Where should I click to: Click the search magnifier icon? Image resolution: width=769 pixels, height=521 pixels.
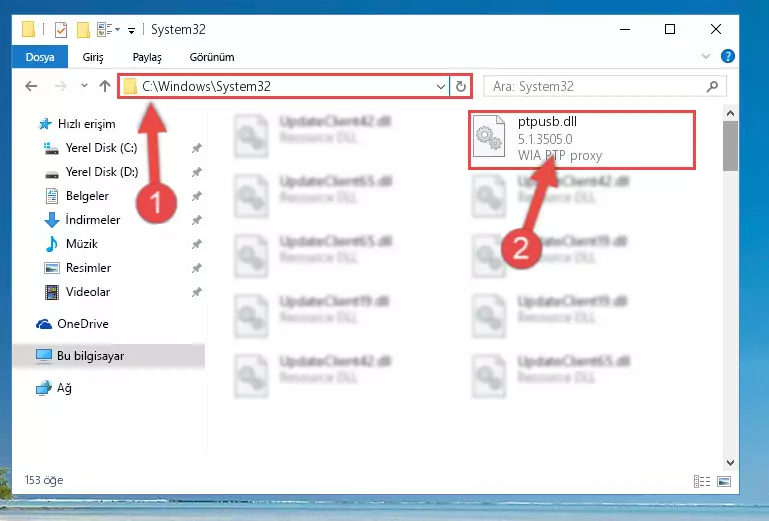coord(713,87)
